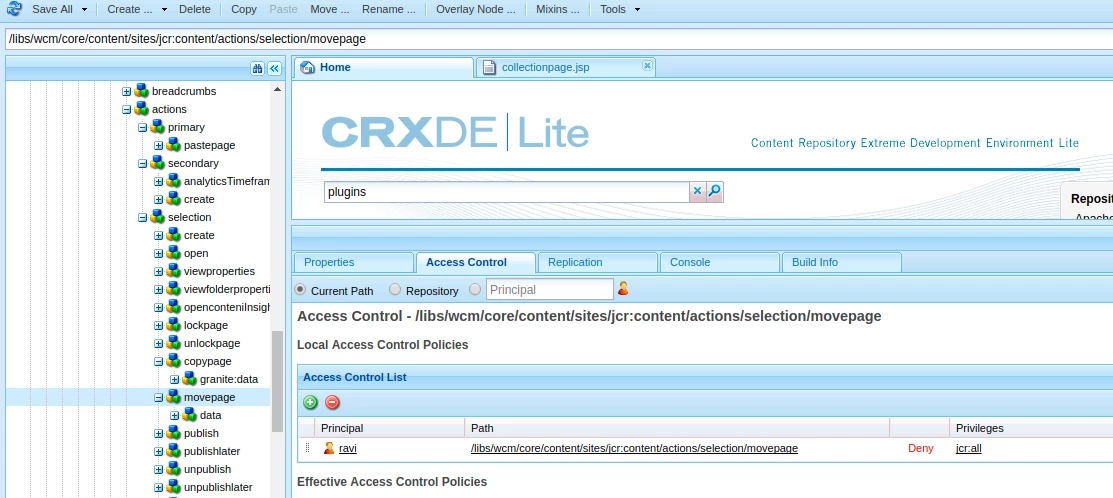The height and width of the screenshot is (498, 1113).
Task: Click the unlockpage node icon
Action: click(x=173, y=343)
